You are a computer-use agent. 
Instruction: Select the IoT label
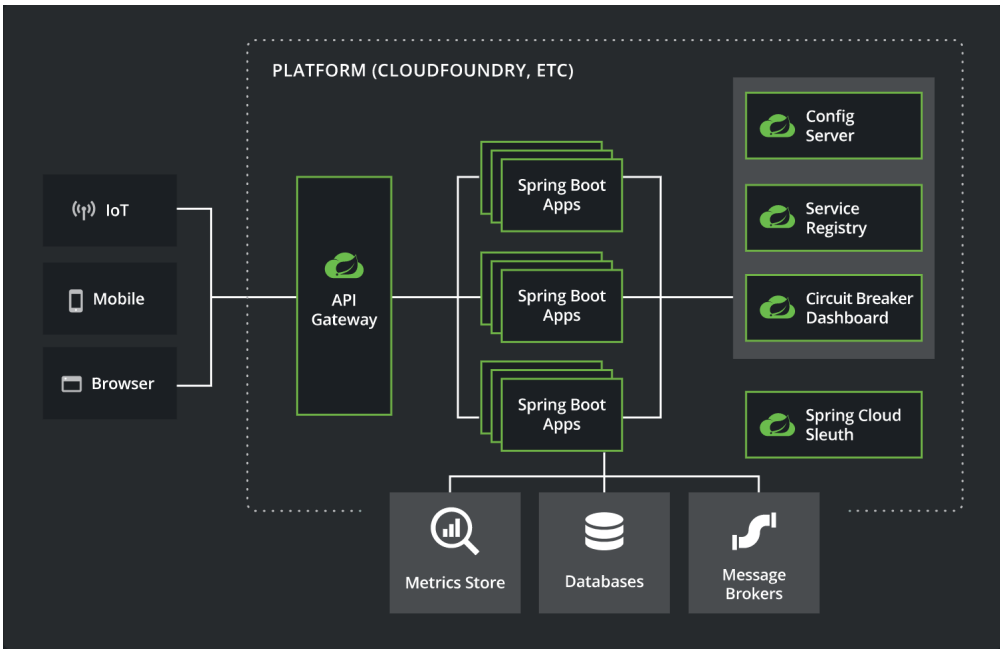117,211
